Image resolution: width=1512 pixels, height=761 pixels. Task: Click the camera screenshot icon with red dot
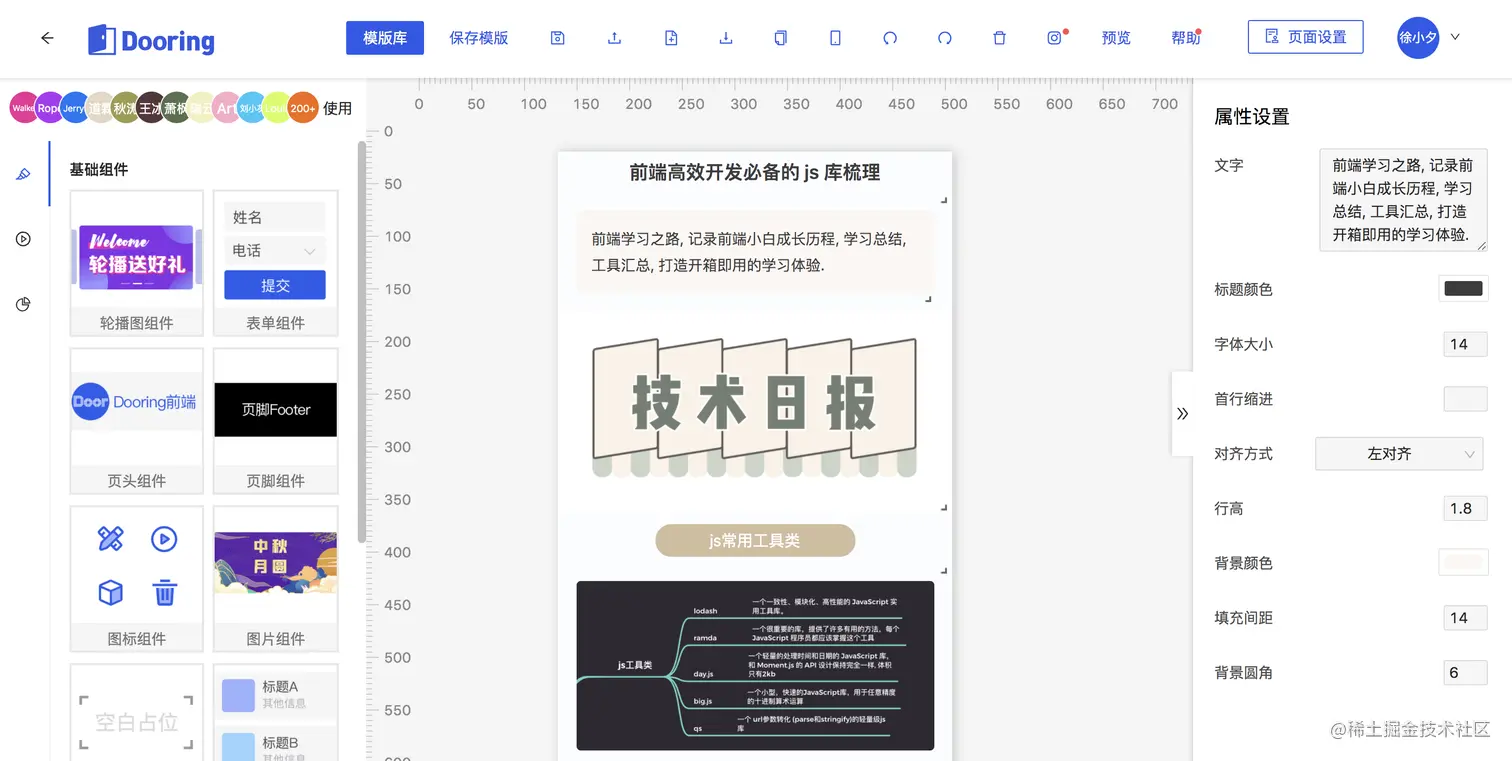coord(1054,38)
